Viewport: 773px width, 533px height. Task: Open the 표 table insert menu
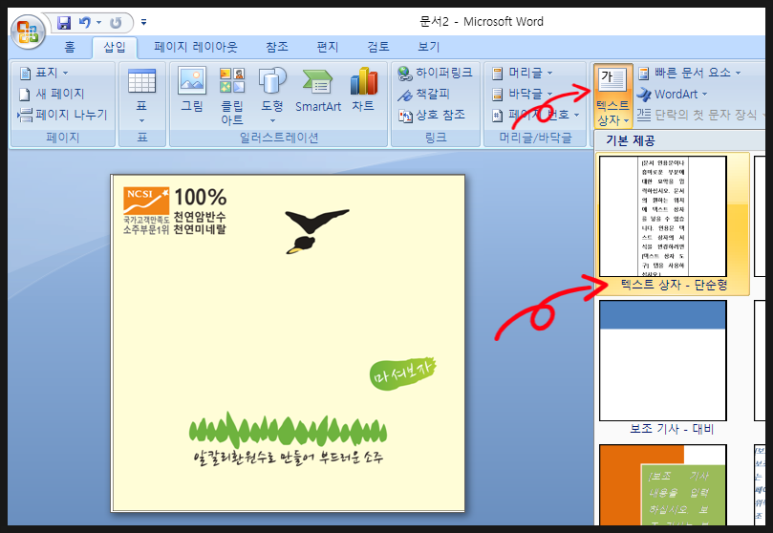pos(141,95)
